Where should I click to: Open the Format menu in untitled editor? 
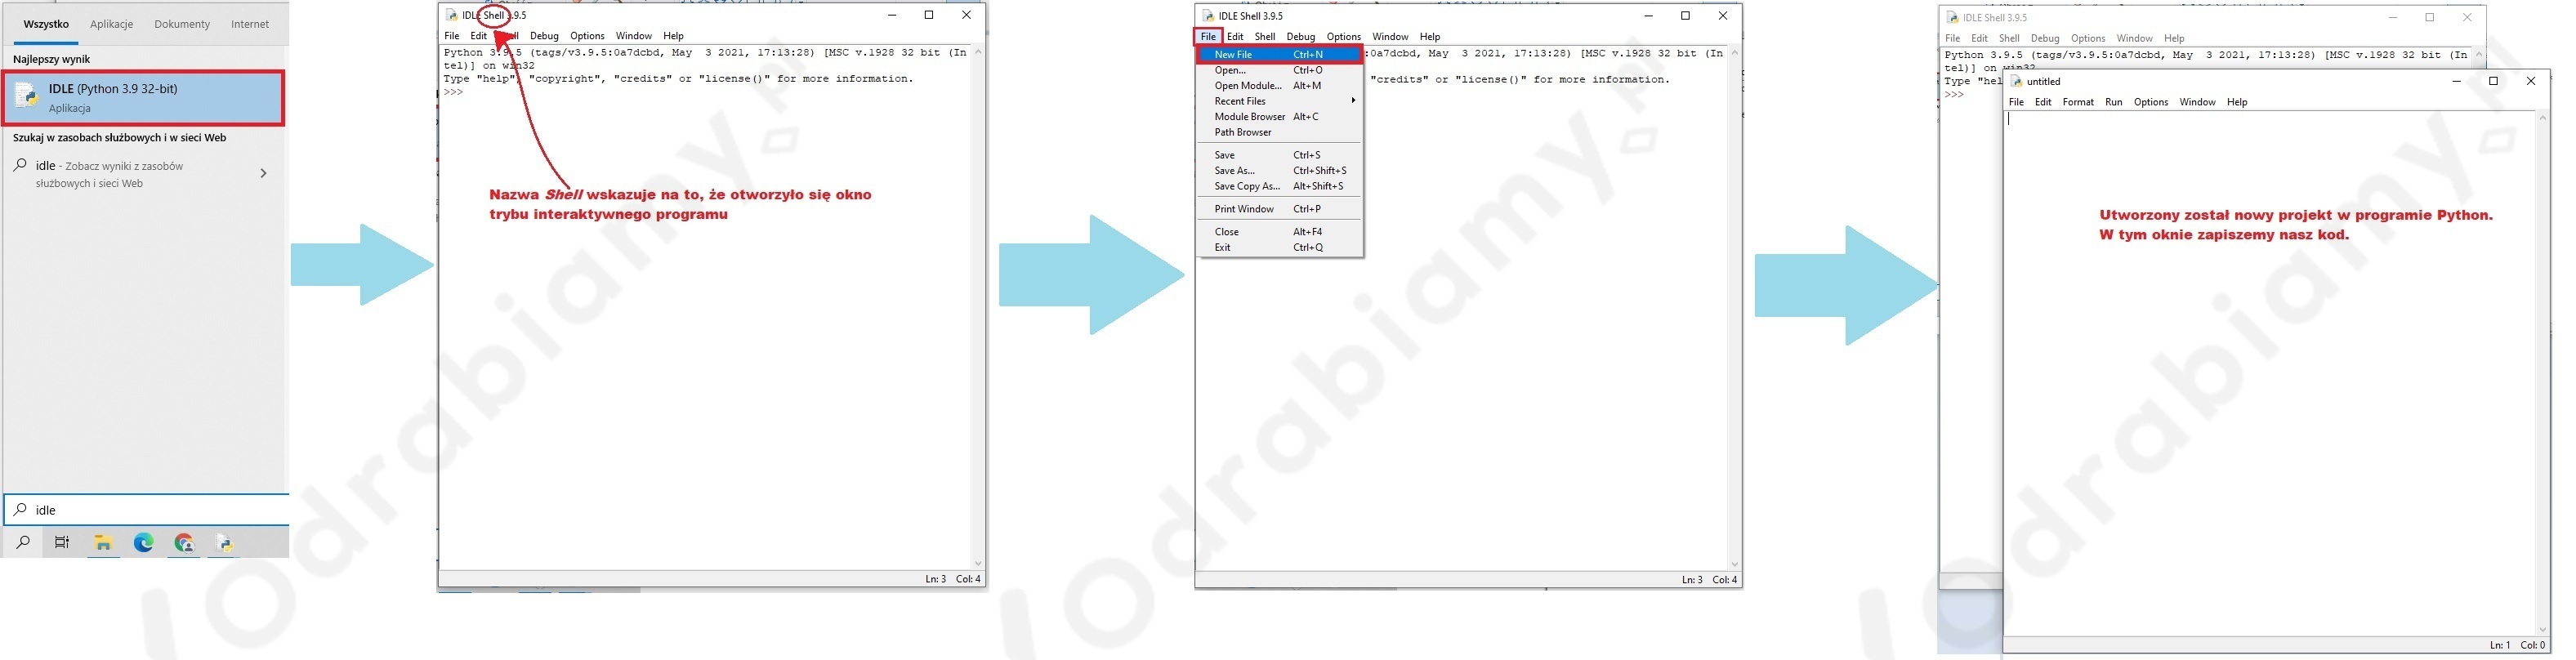2077,102
